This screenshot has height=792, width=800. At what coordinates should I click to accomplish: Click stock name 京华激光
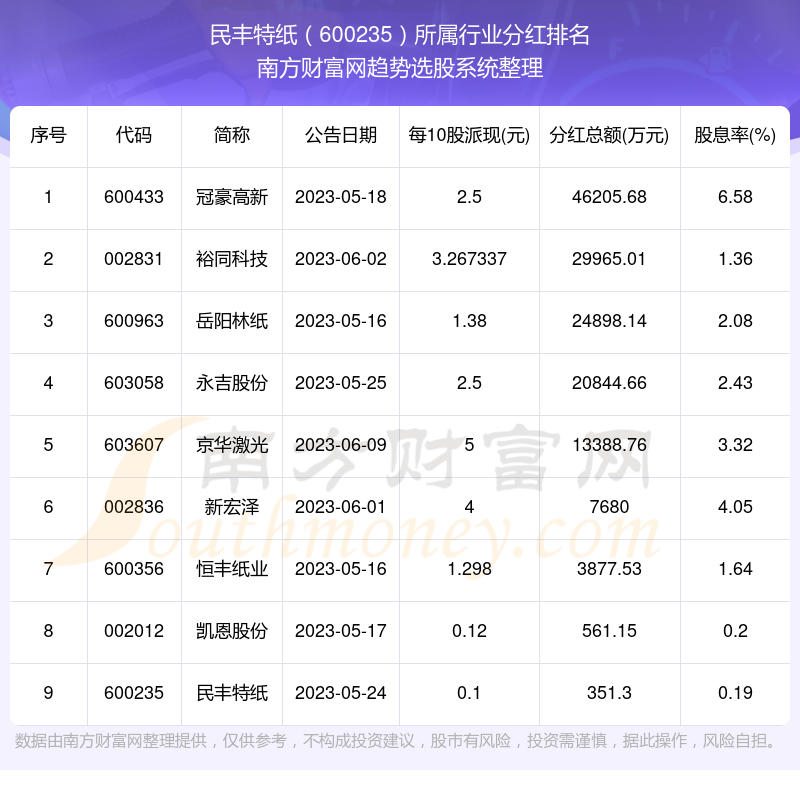pyautogui.click(x=232, y=445)
